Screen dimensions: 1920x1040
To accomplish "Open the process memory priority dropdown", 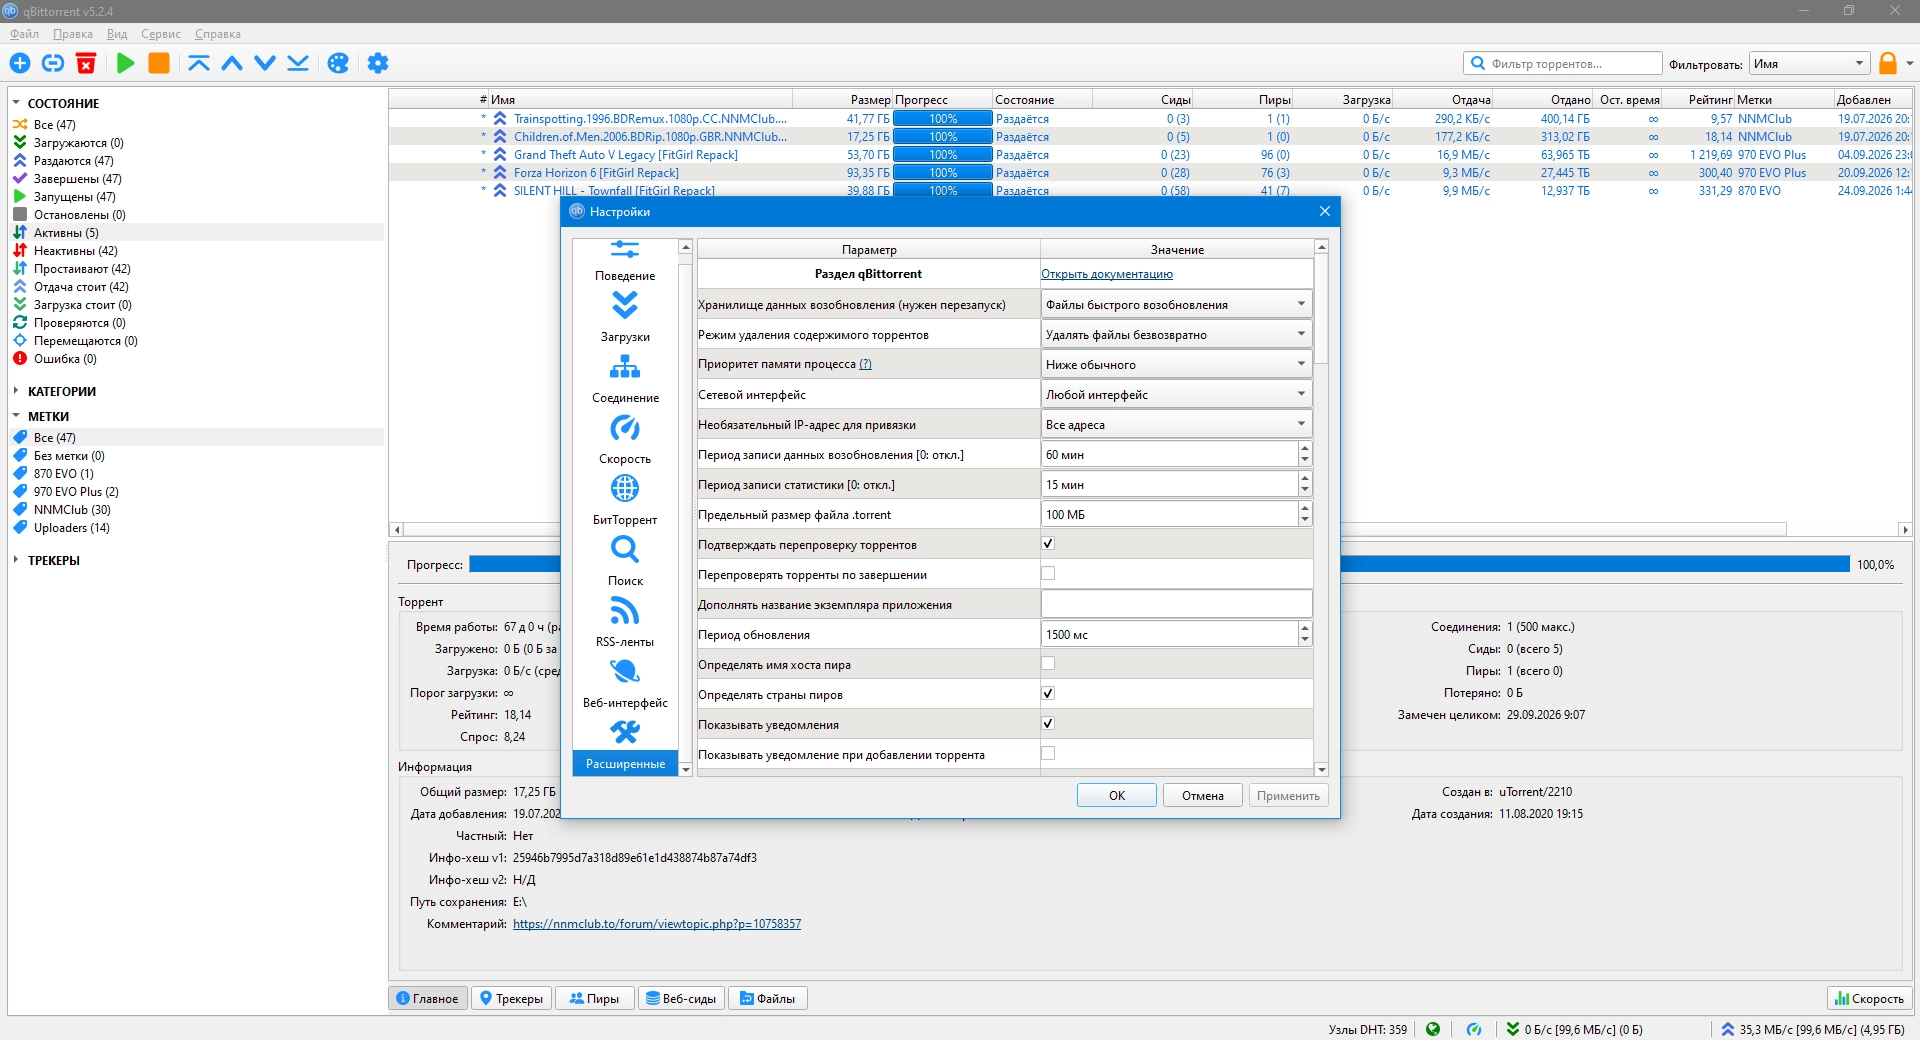I will pyautogui.click(x=1176, y=364).
